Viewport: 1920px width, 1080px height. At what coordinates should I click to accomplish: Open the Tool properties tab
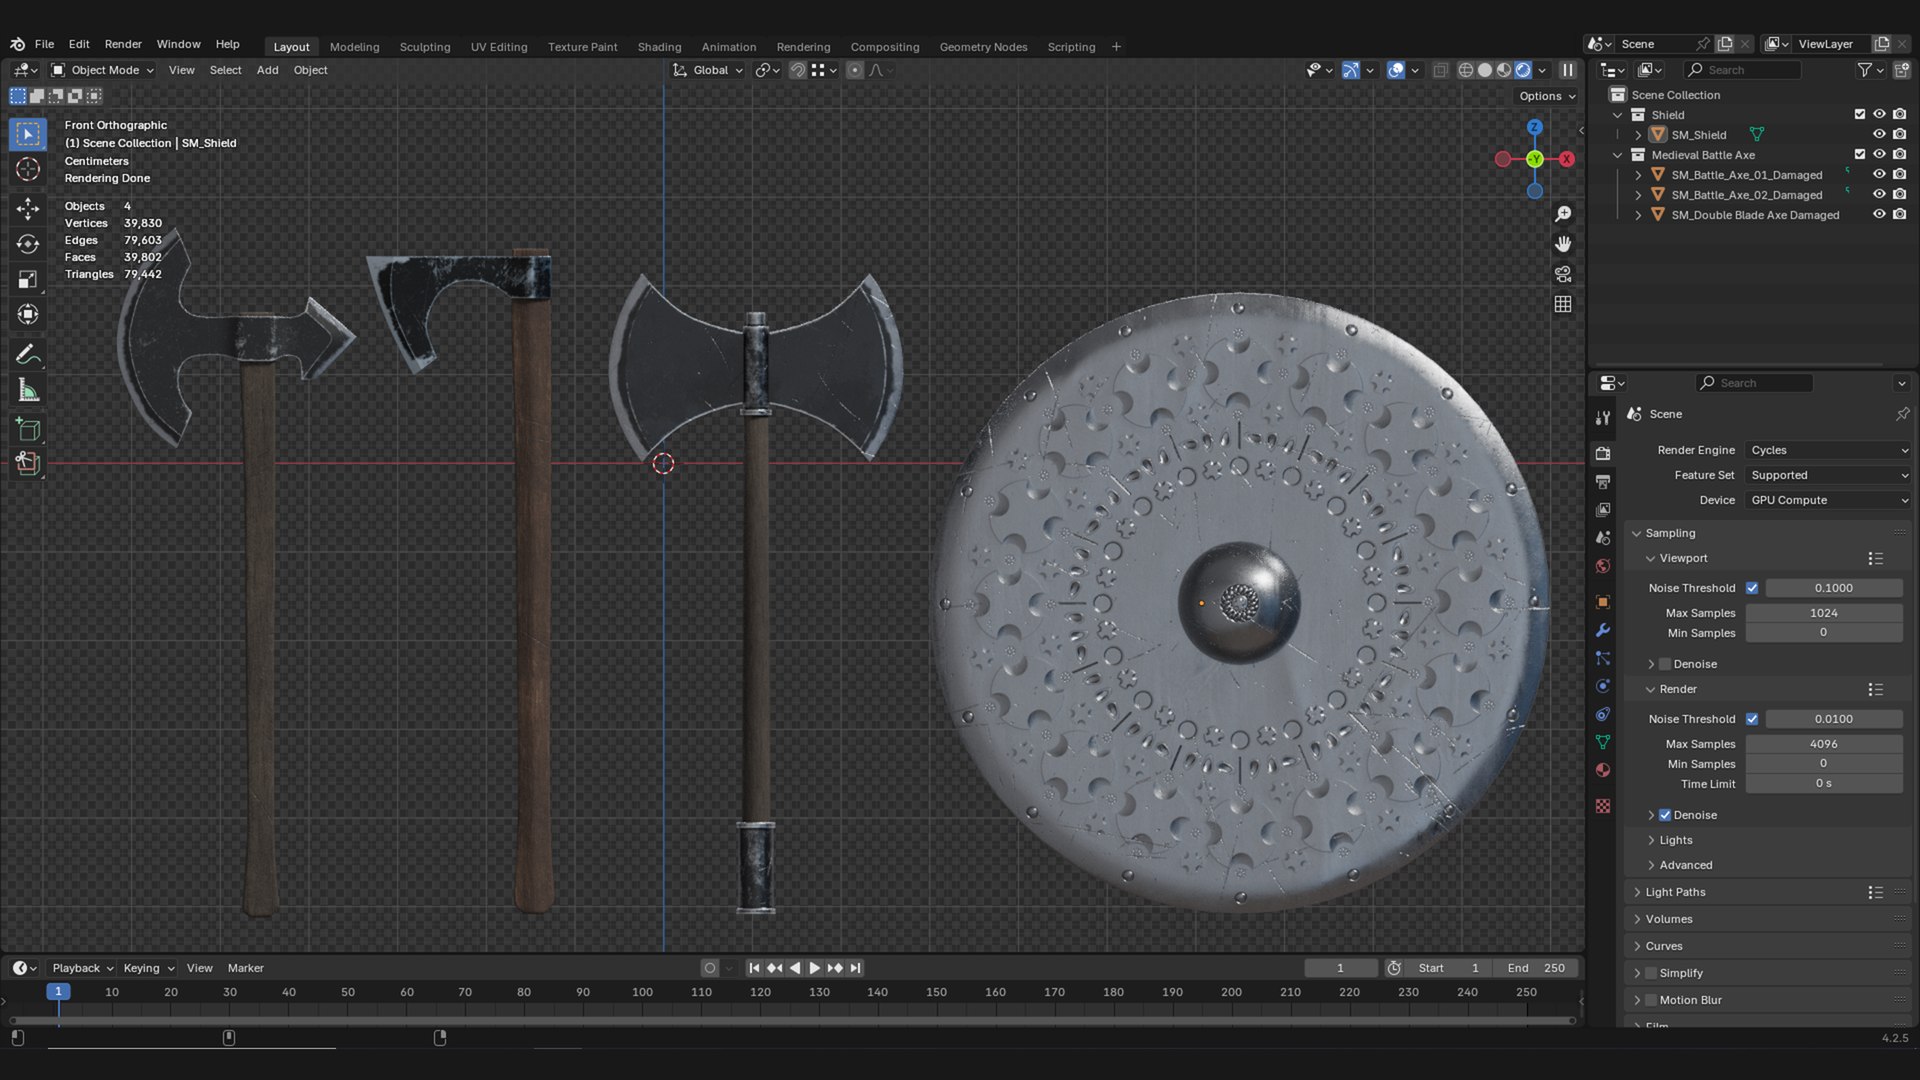point(1603,418)
